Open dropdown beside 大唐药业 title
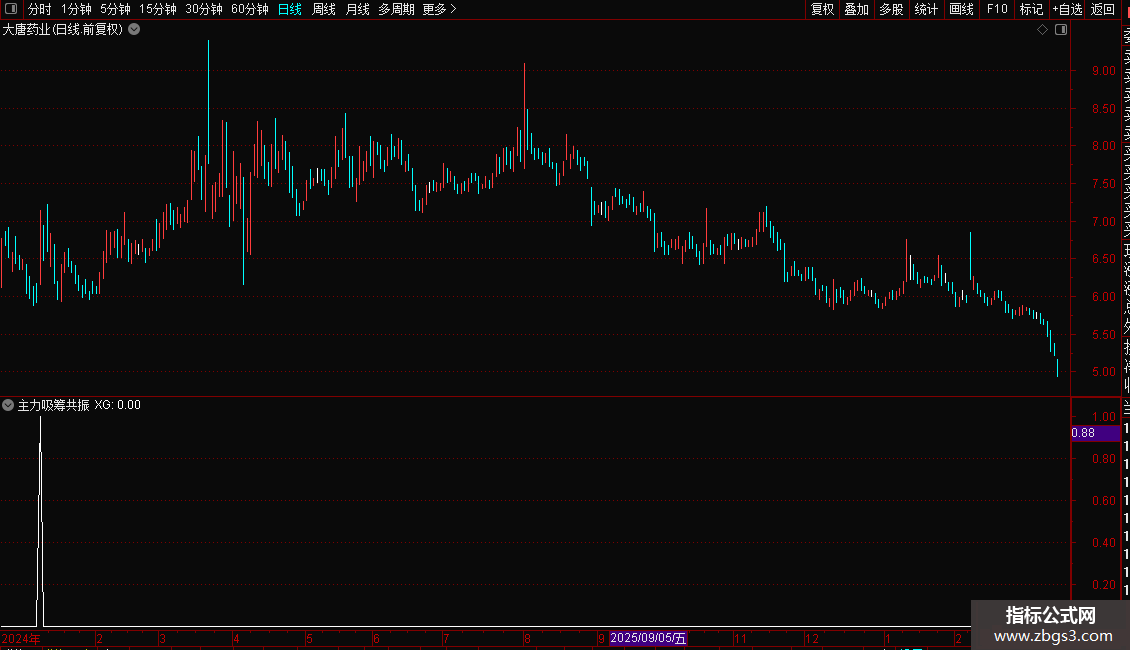The image size is (1130, 650). [x=134, y=30]
